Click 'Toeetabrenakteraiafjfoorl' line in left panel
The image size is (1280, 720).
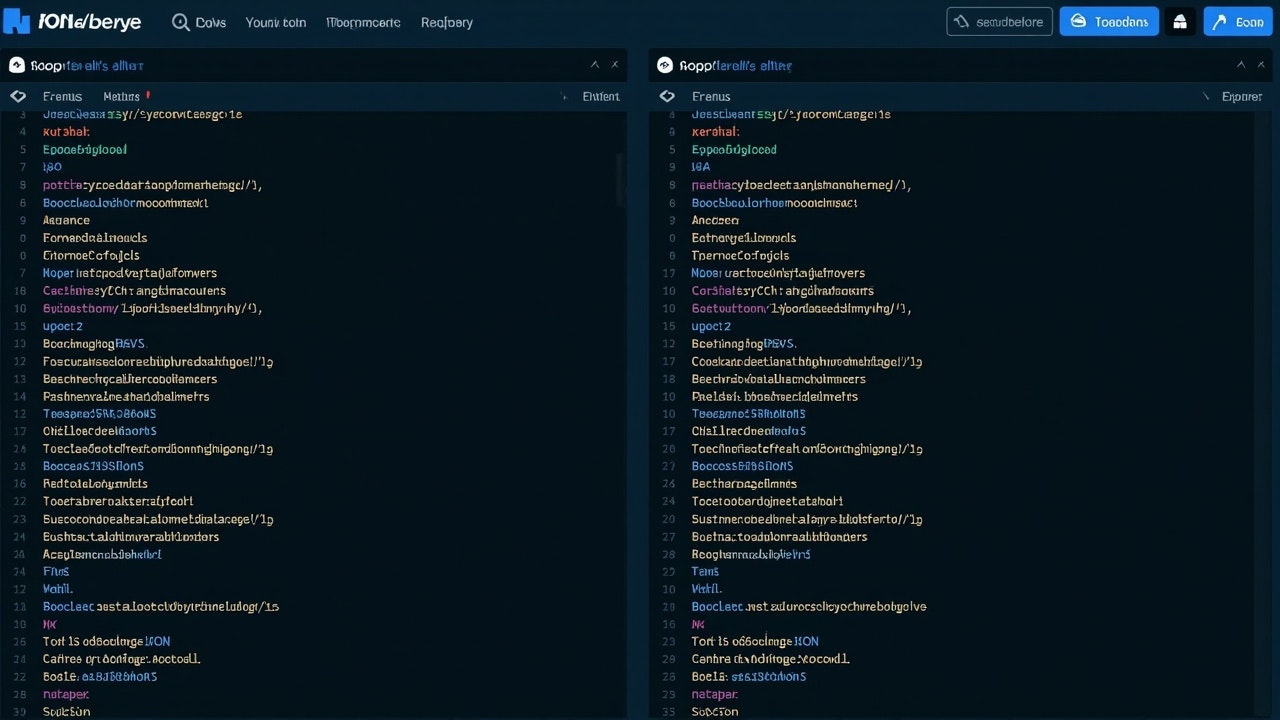click(118, 502)
